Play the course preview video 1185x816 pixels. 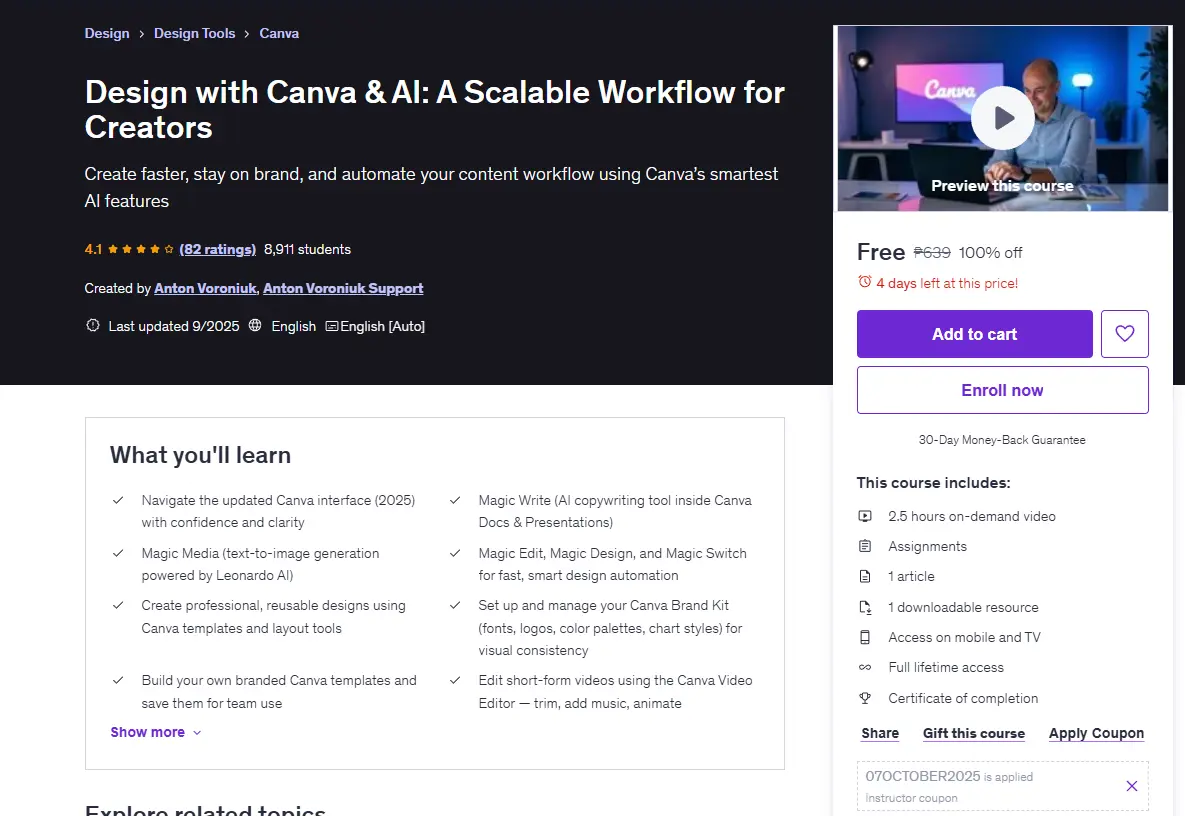pos(1002,118)
